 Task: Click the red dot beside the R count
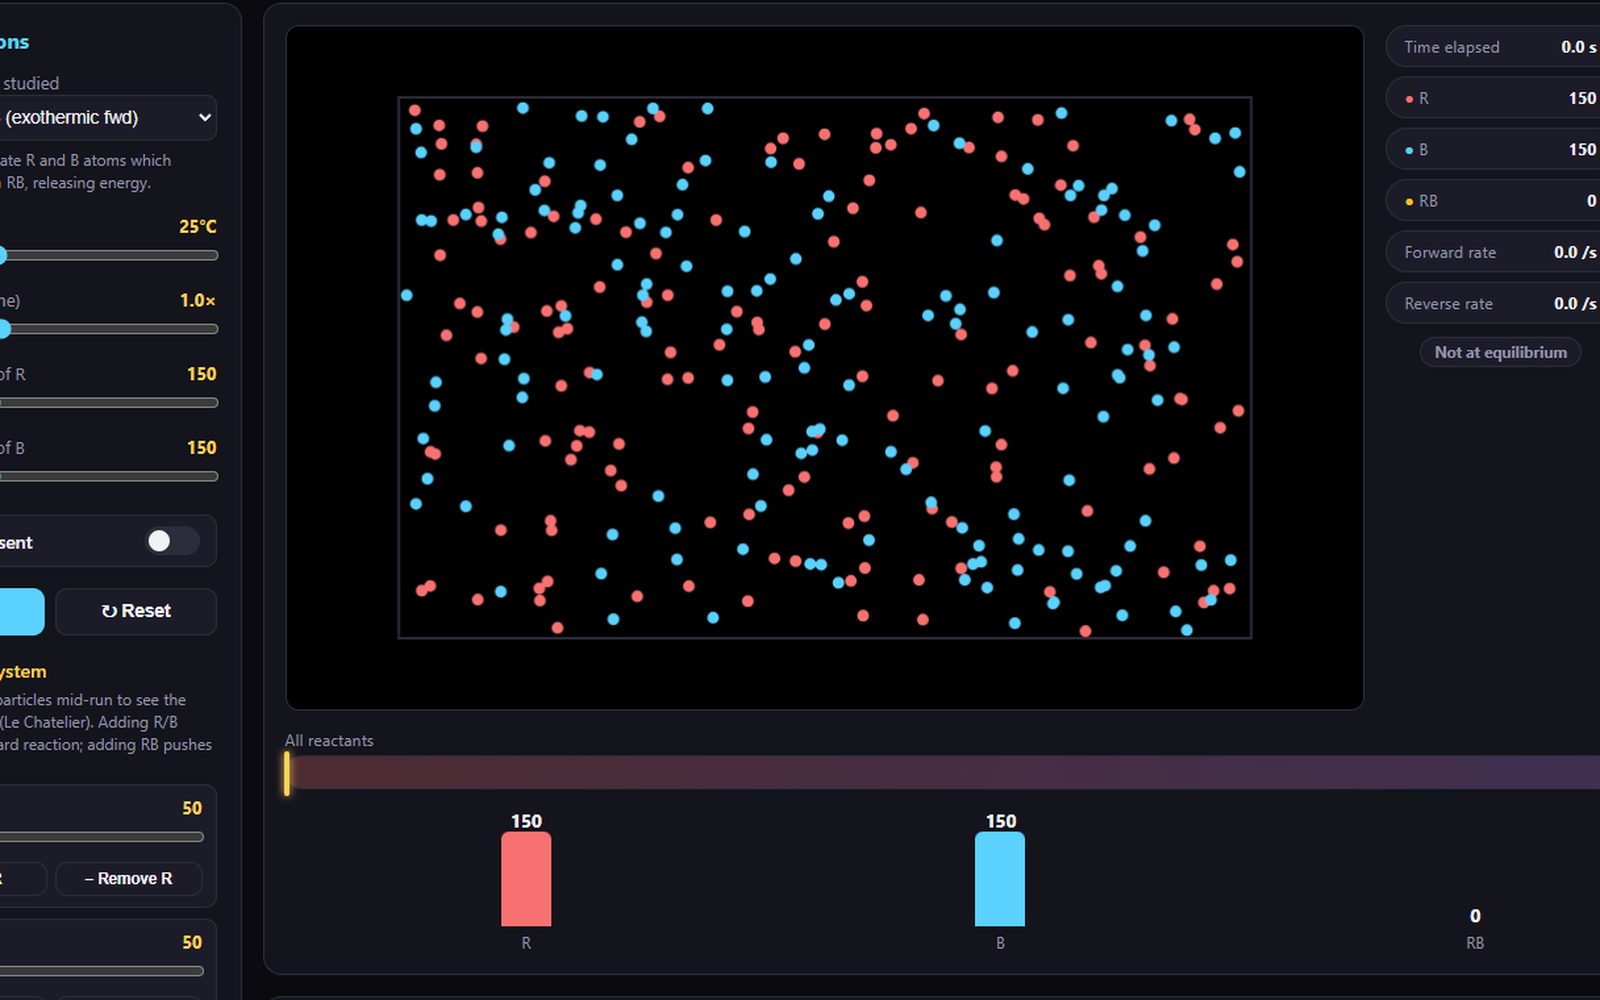point(1409,99)
